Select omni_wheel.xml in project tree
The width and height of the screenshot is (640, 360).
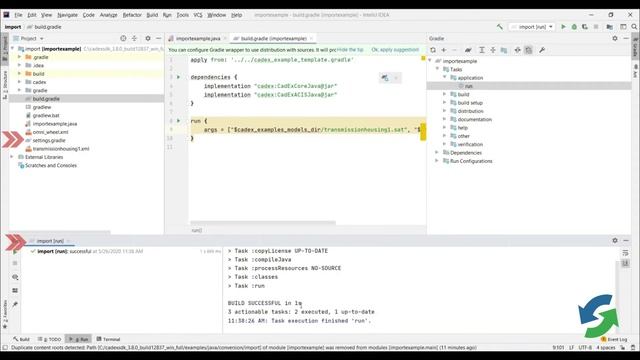coord(50,132)
